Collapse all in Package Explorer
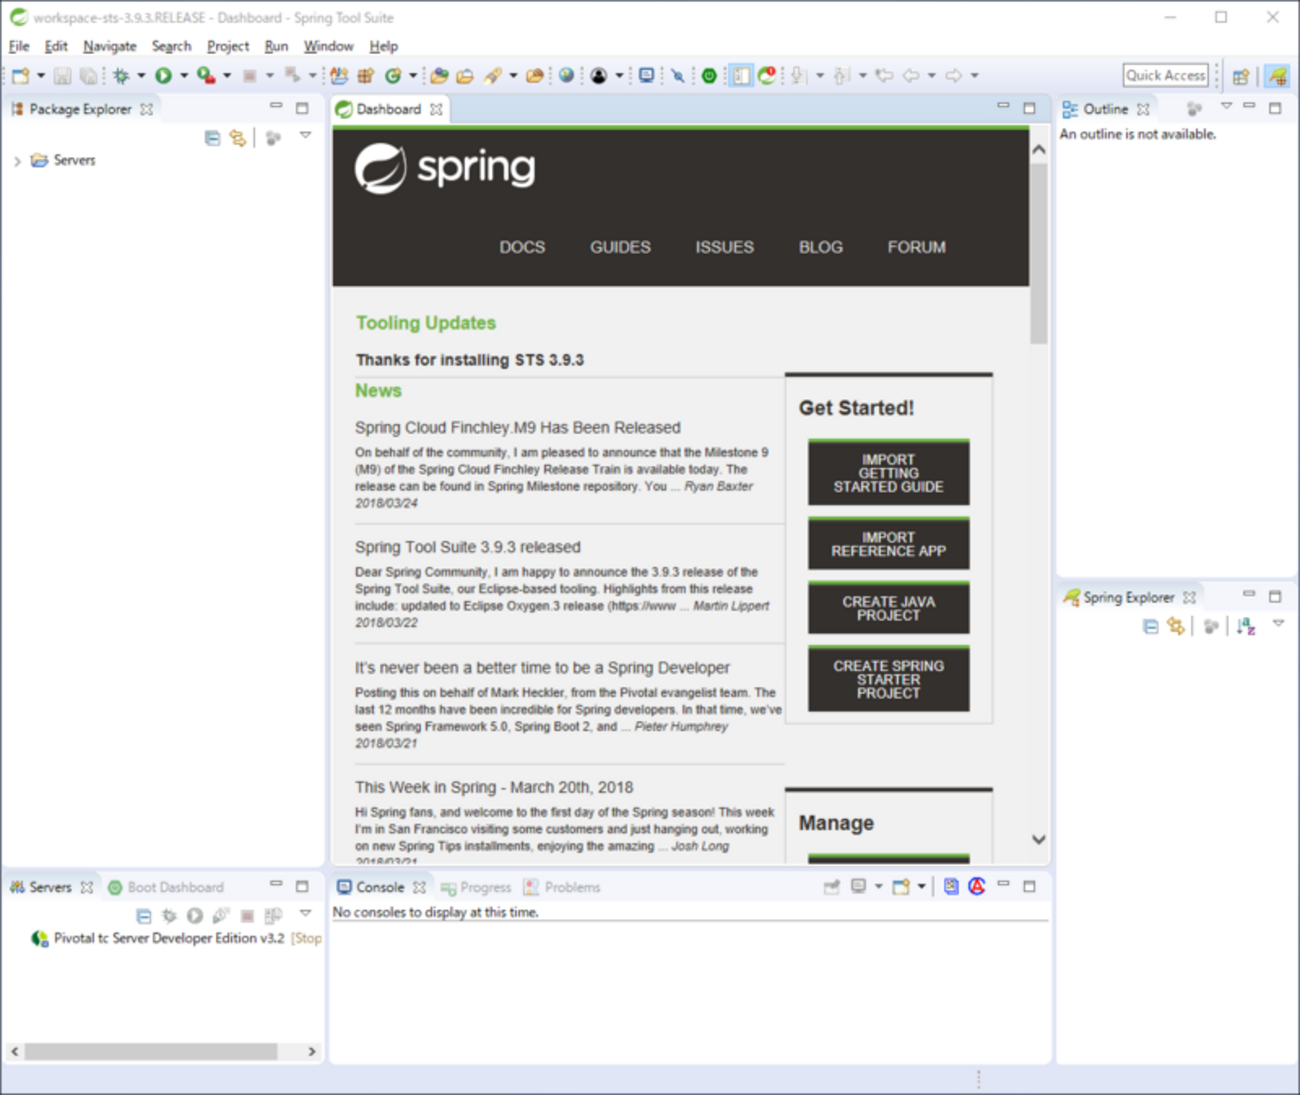This screenshot has height=1095, width=1300. [212, 138]
